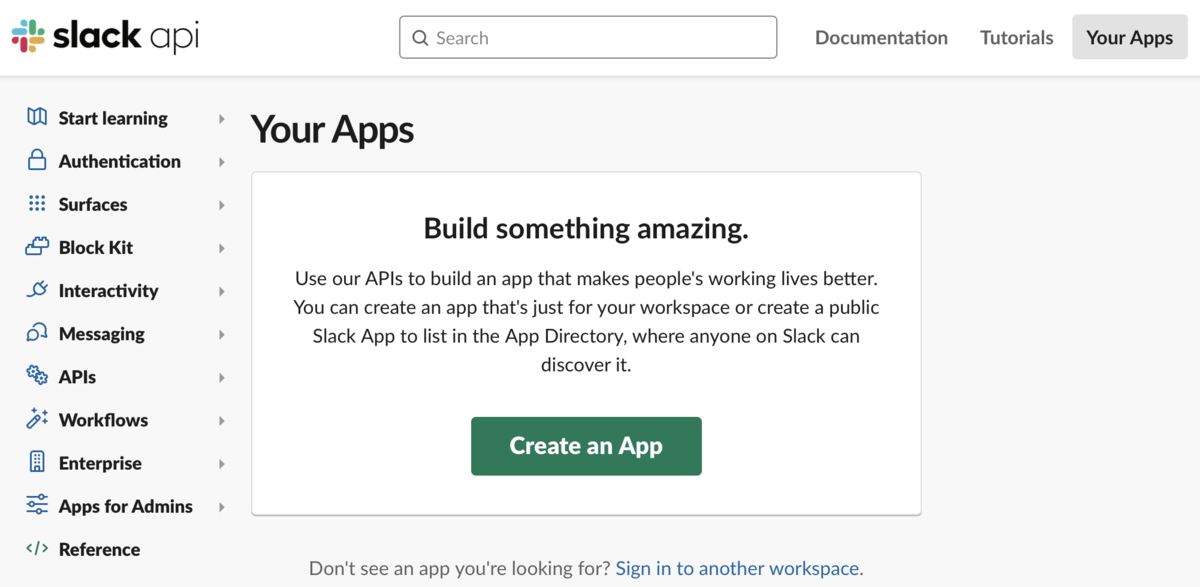
Task: Click the Authentication lock icon
Action: (x=37, y=160)
